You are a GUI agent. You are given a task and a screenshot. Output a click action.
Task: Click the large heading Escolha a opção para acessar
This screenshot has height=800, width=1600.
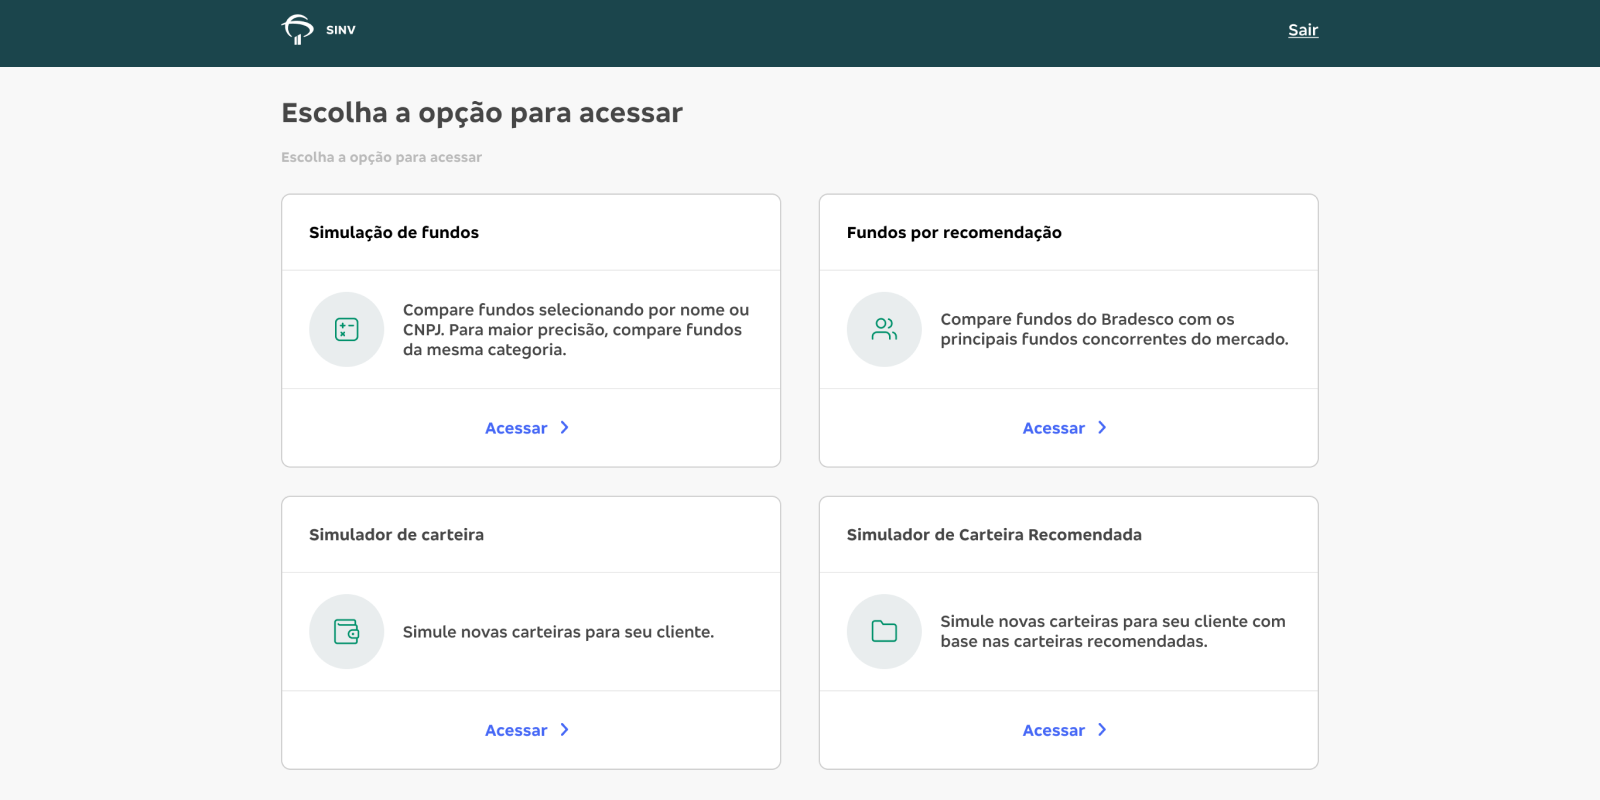coord(482,113)
